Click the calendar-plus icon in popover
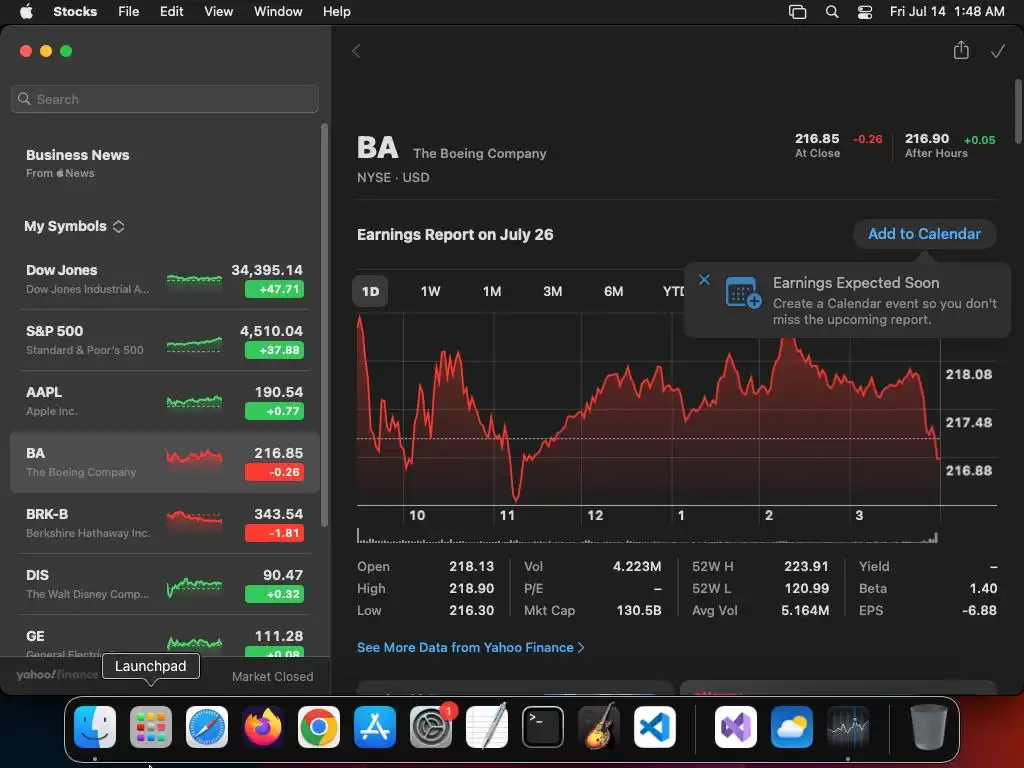This screenshot has height=768, width=1024. (743, 293)
